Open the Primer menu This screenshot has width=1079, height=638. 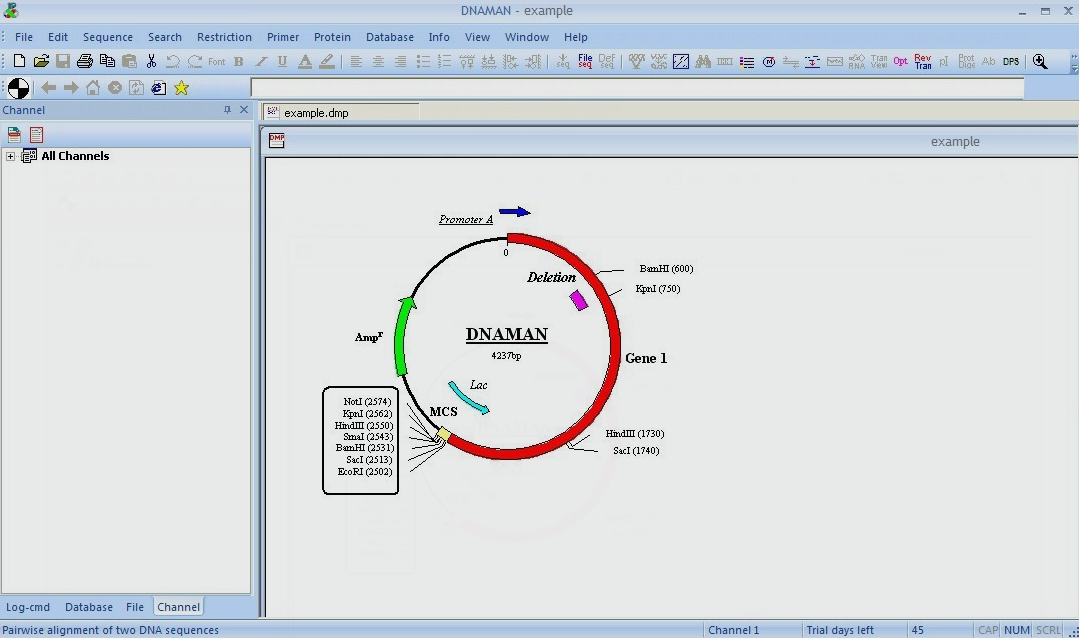click(283, 37)
